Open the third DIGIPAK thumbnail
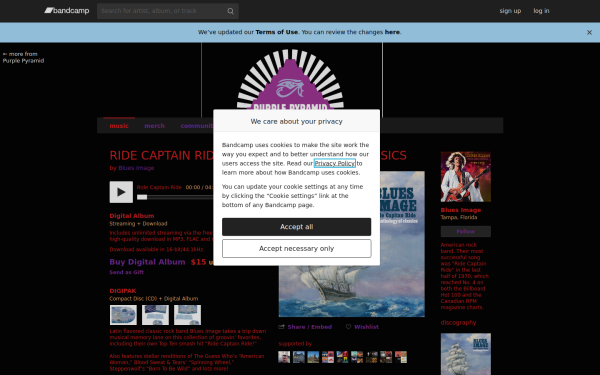 click(x=188, y=315)
